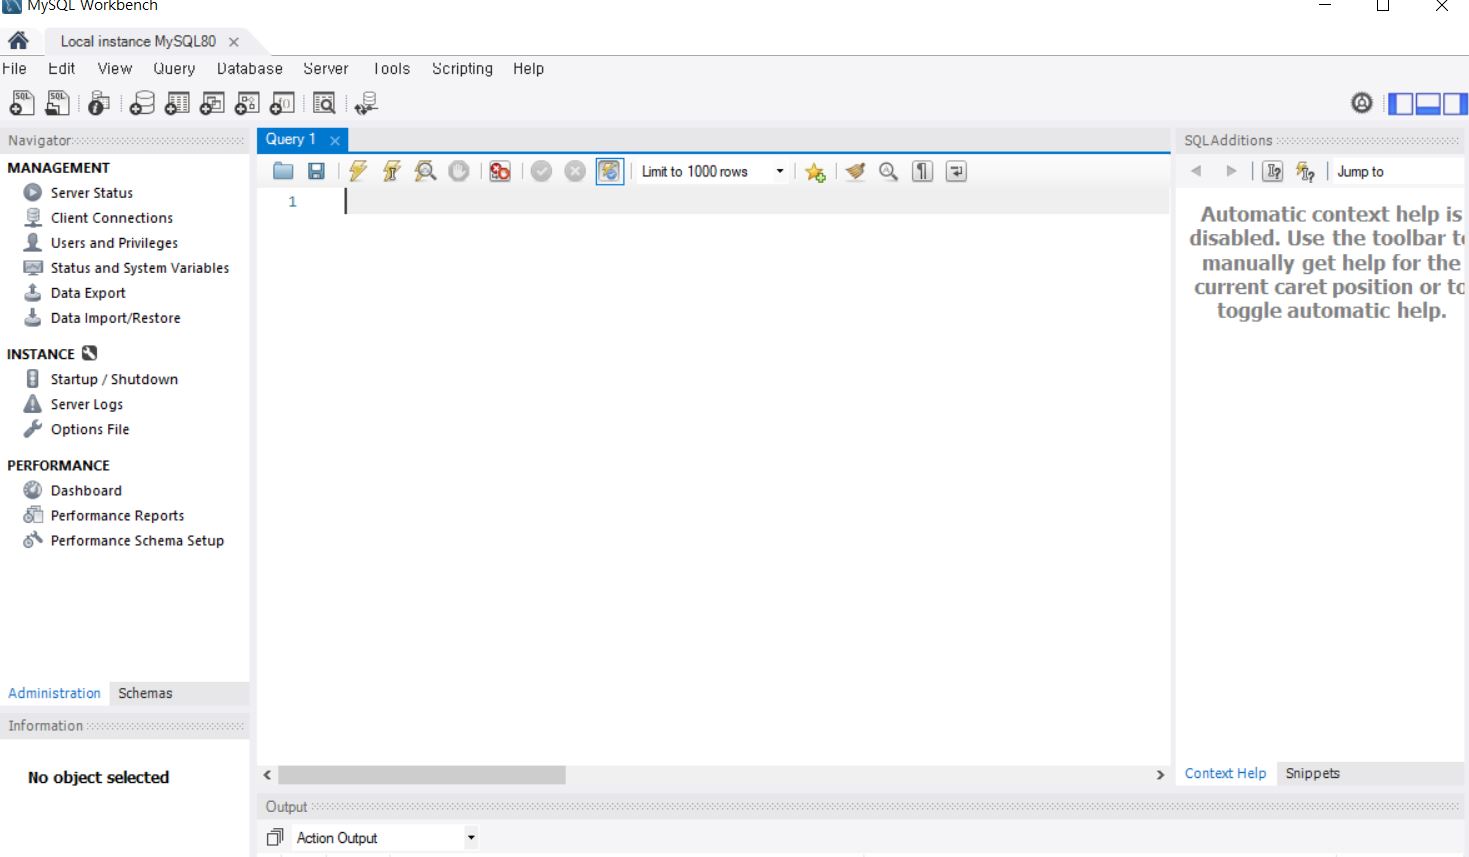Reconnect to DBMS icon

367,103
